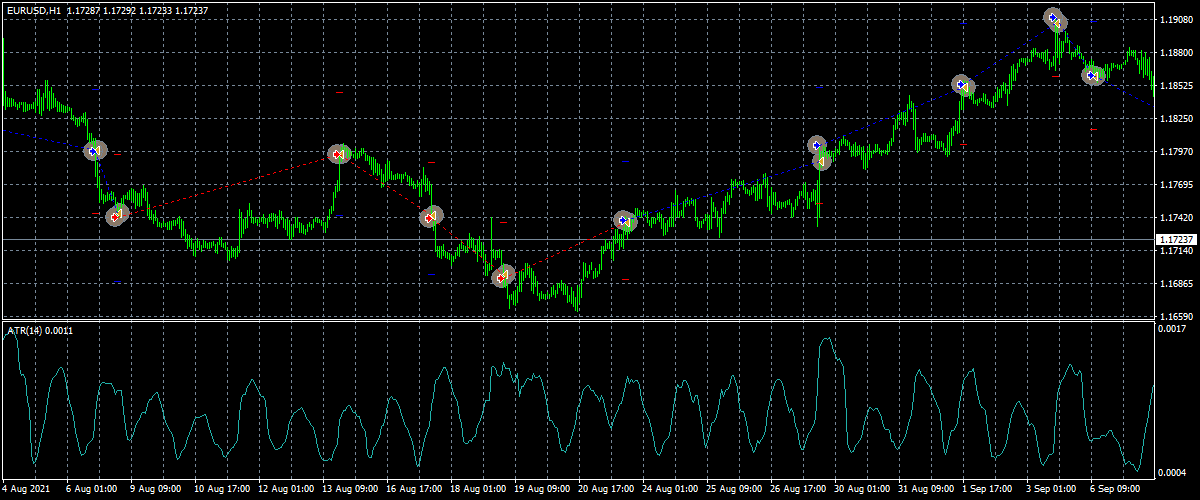Click the red trade marker at 13 Aug
The width and height of the screenshot is (1200, 500).
tap(339, 154)
